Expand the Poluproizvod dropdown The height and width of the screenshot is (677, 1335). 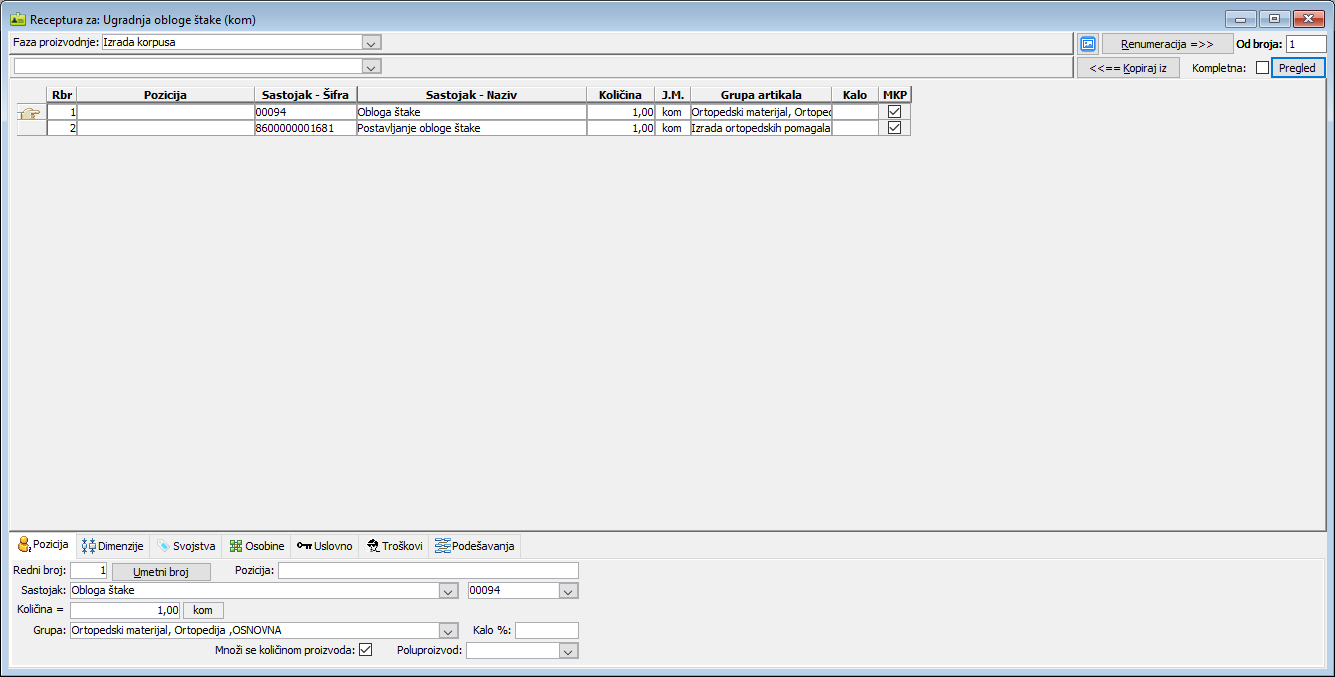[568, 651]
